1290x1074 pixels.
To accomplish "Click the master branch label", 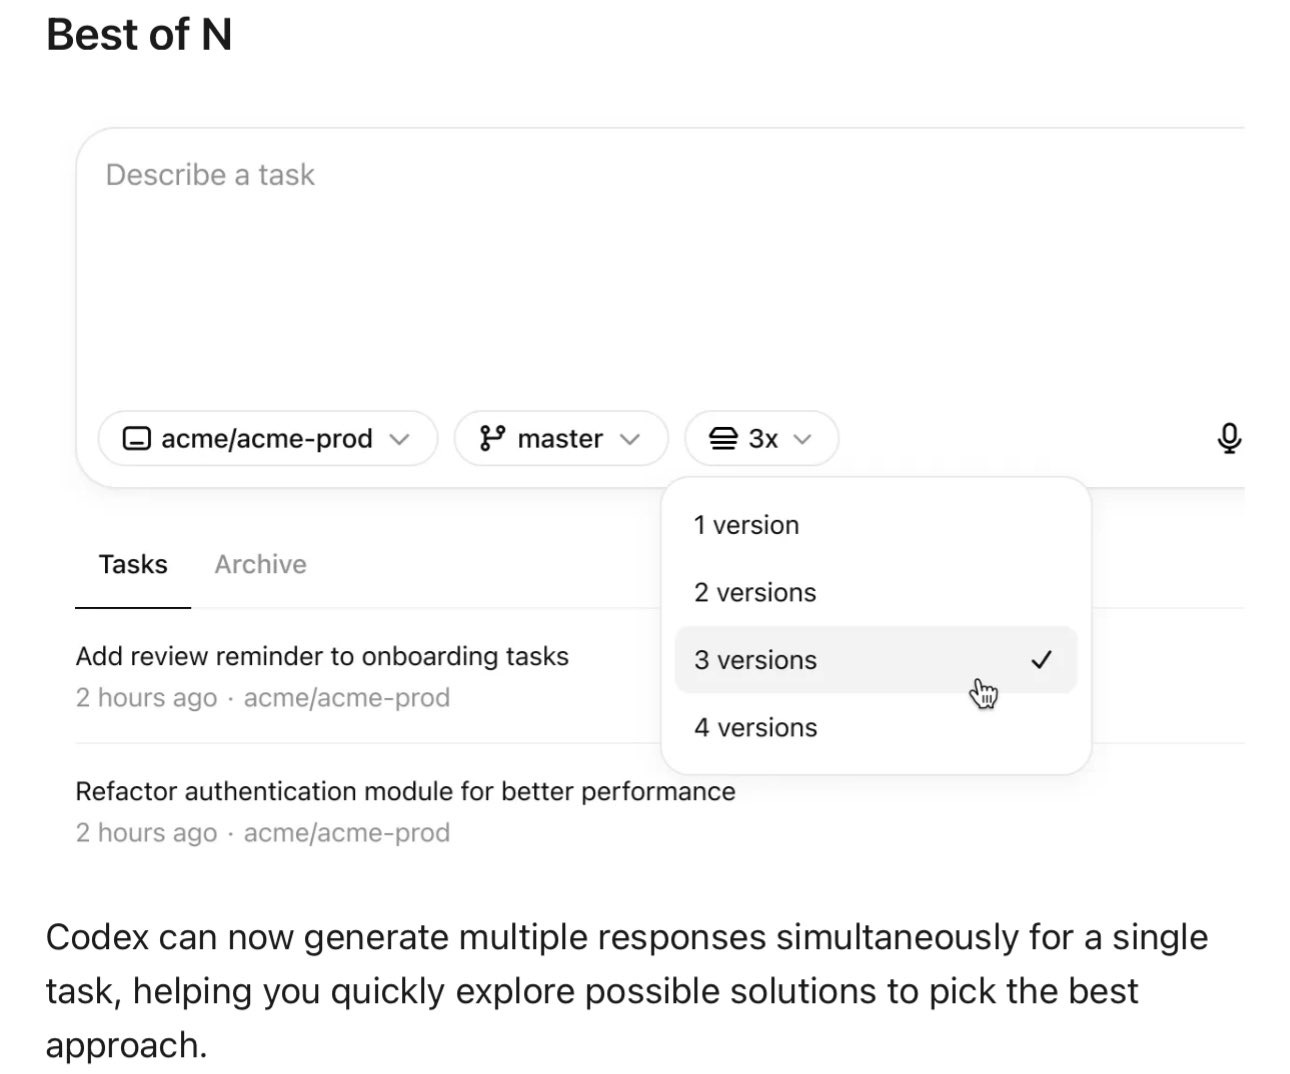I will click(x=560, y=439).
